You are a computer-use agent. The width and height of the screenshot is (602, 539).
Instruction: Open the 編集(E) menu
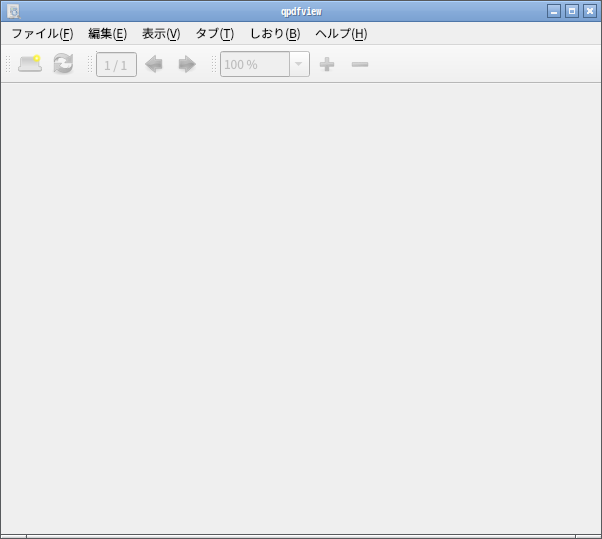tap(108, 34)
